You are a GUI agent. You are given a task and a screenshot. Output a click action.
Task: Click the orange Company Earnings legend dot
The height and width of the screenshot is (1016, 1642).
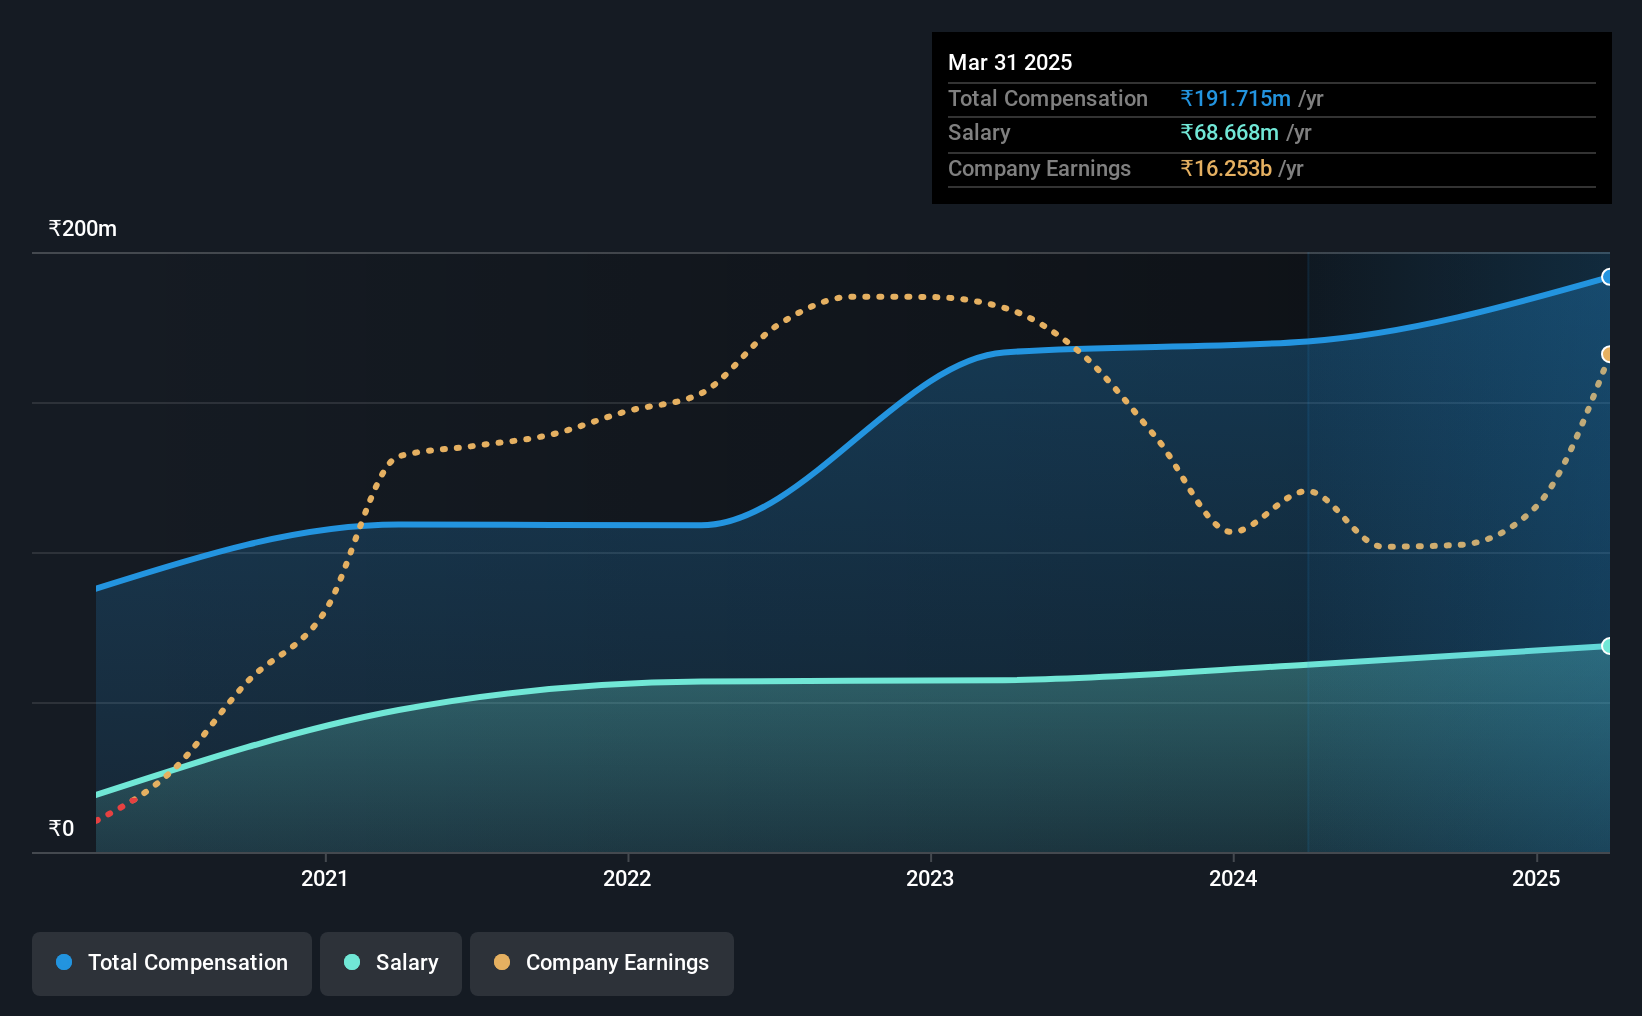point(502,962)
